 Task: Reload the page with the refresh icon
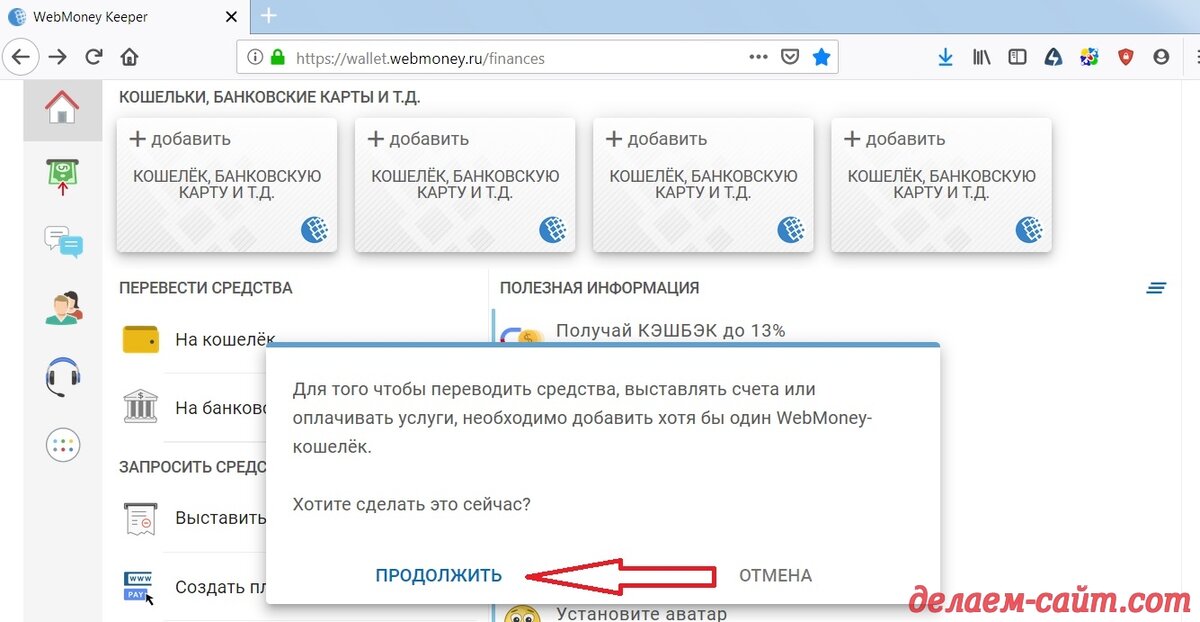tap(94, 57)
